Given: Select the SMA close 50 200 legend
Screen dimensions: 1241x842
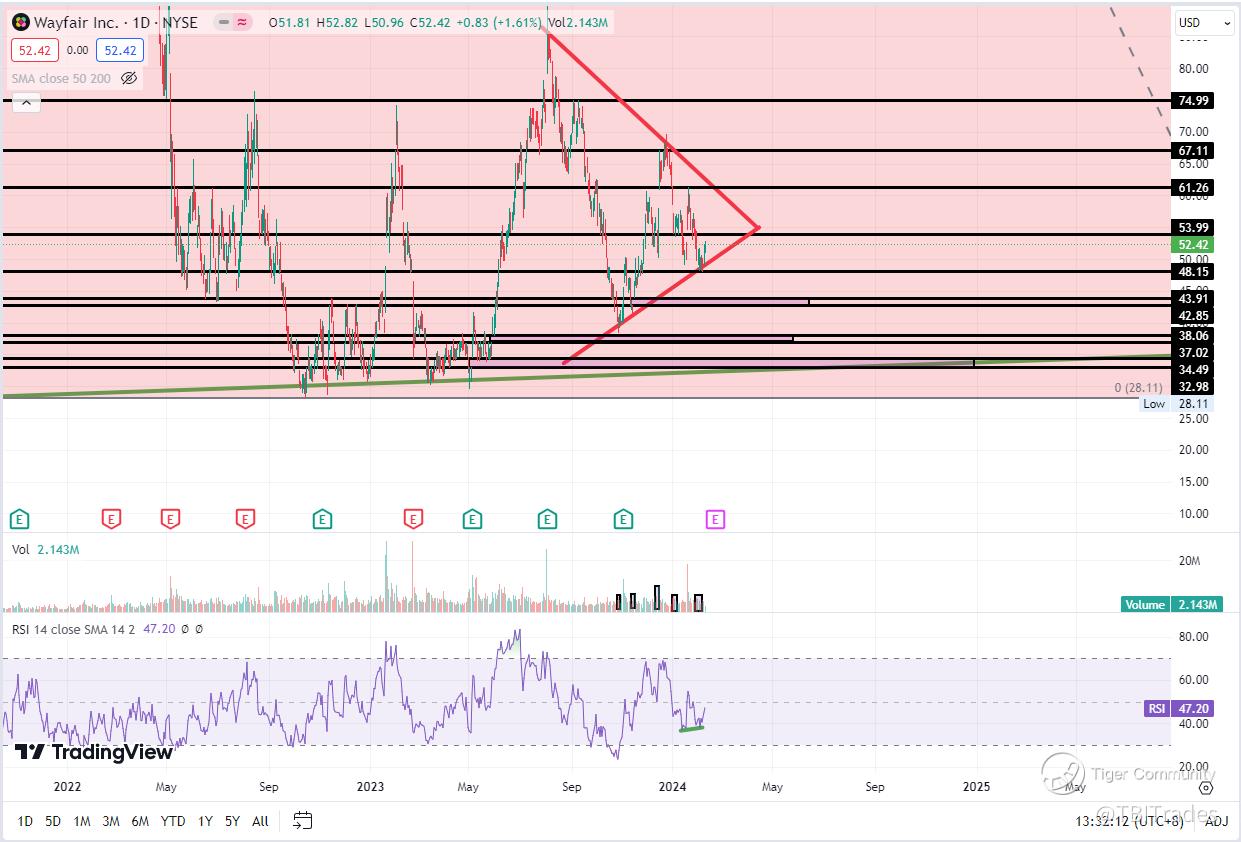Looking at the screenshot, I should point(62,77).
